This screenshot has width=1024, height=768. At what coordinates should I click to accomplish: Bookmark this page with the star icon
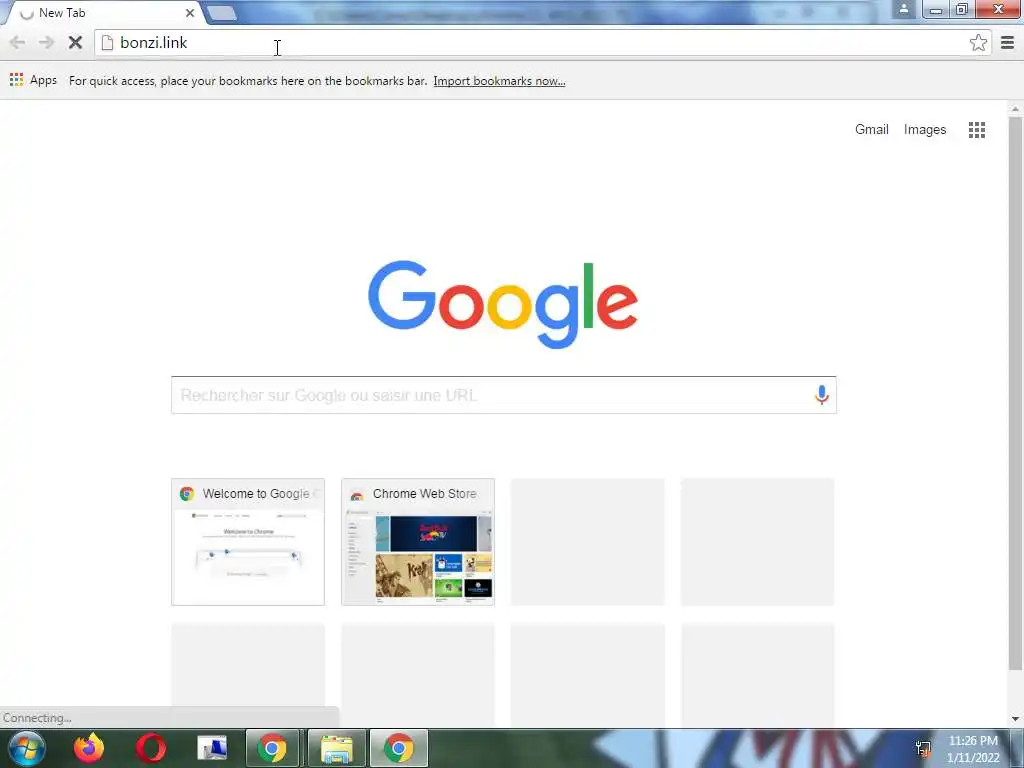pos(978,42)
